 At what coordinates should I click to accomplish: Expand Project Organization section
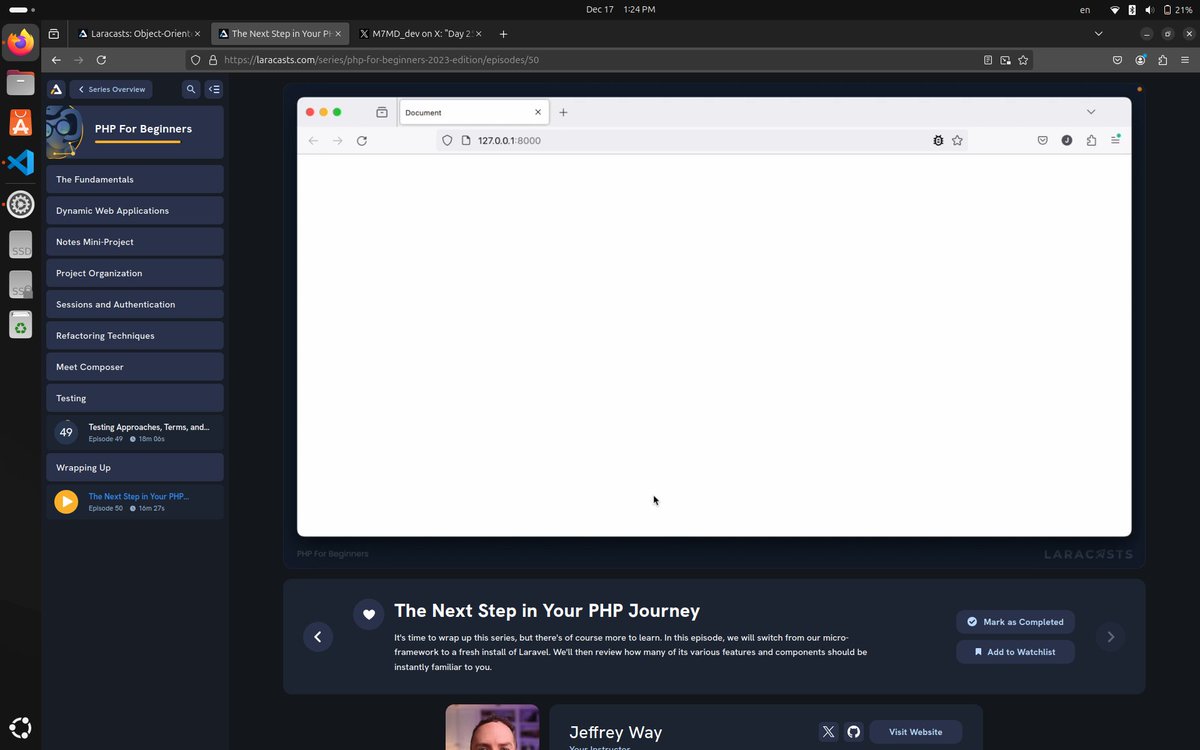135,273
